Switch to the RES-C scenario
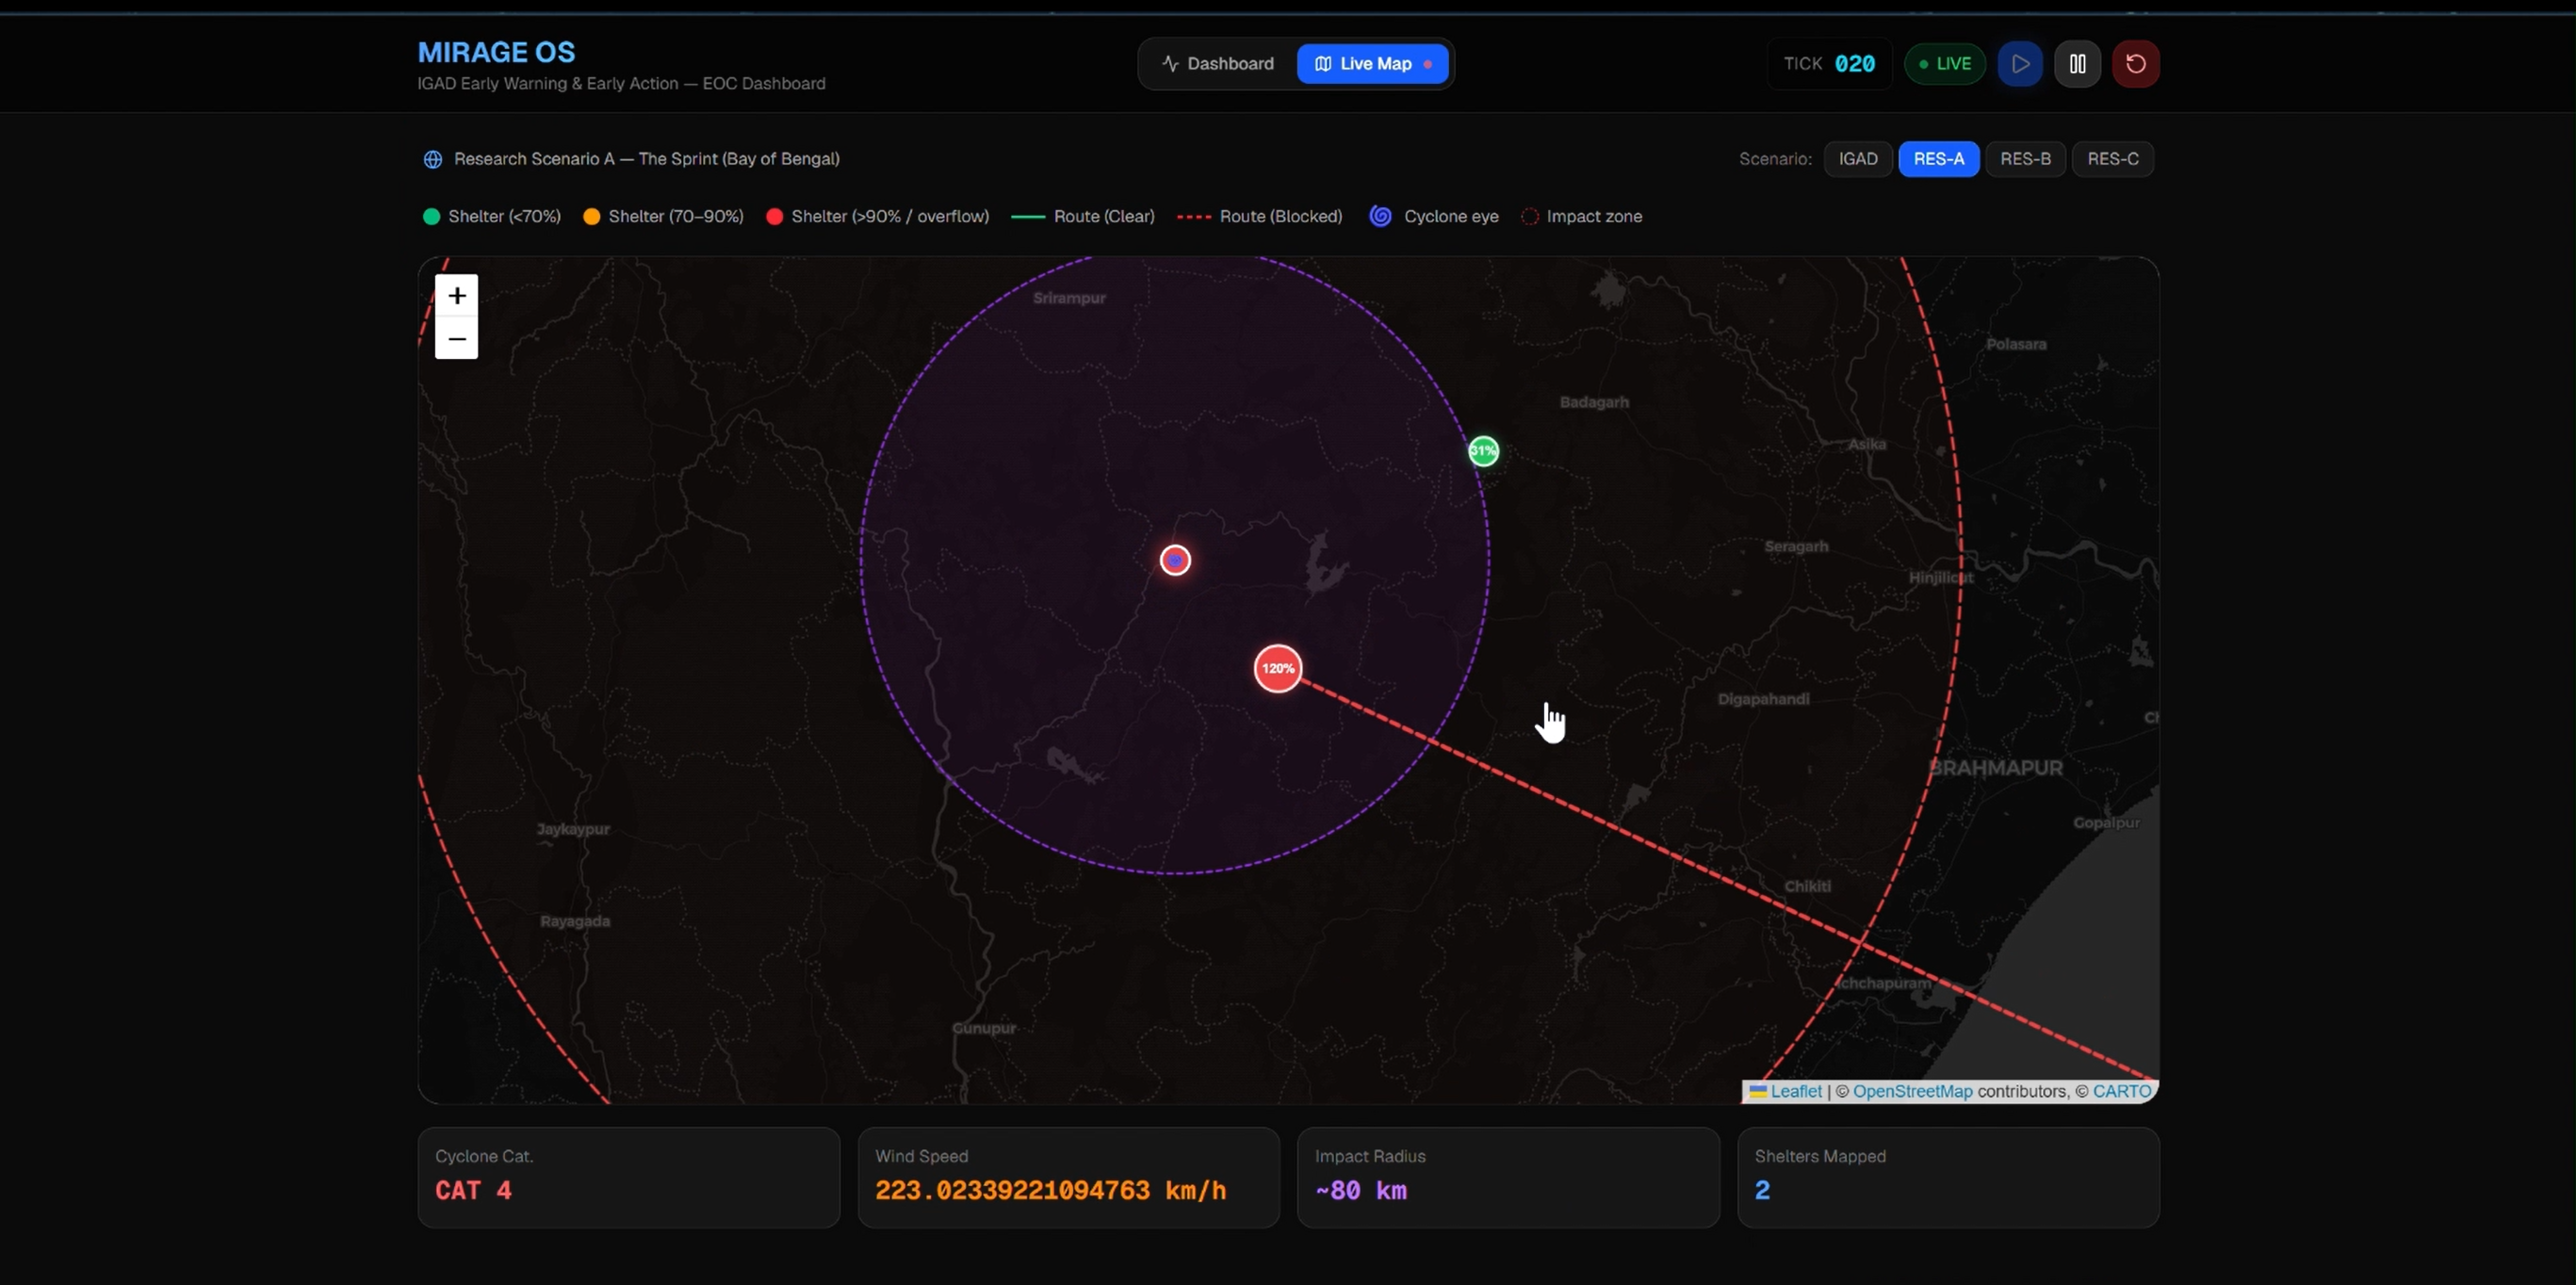Screen dimensions: 2576x1285 [2113, 159]
